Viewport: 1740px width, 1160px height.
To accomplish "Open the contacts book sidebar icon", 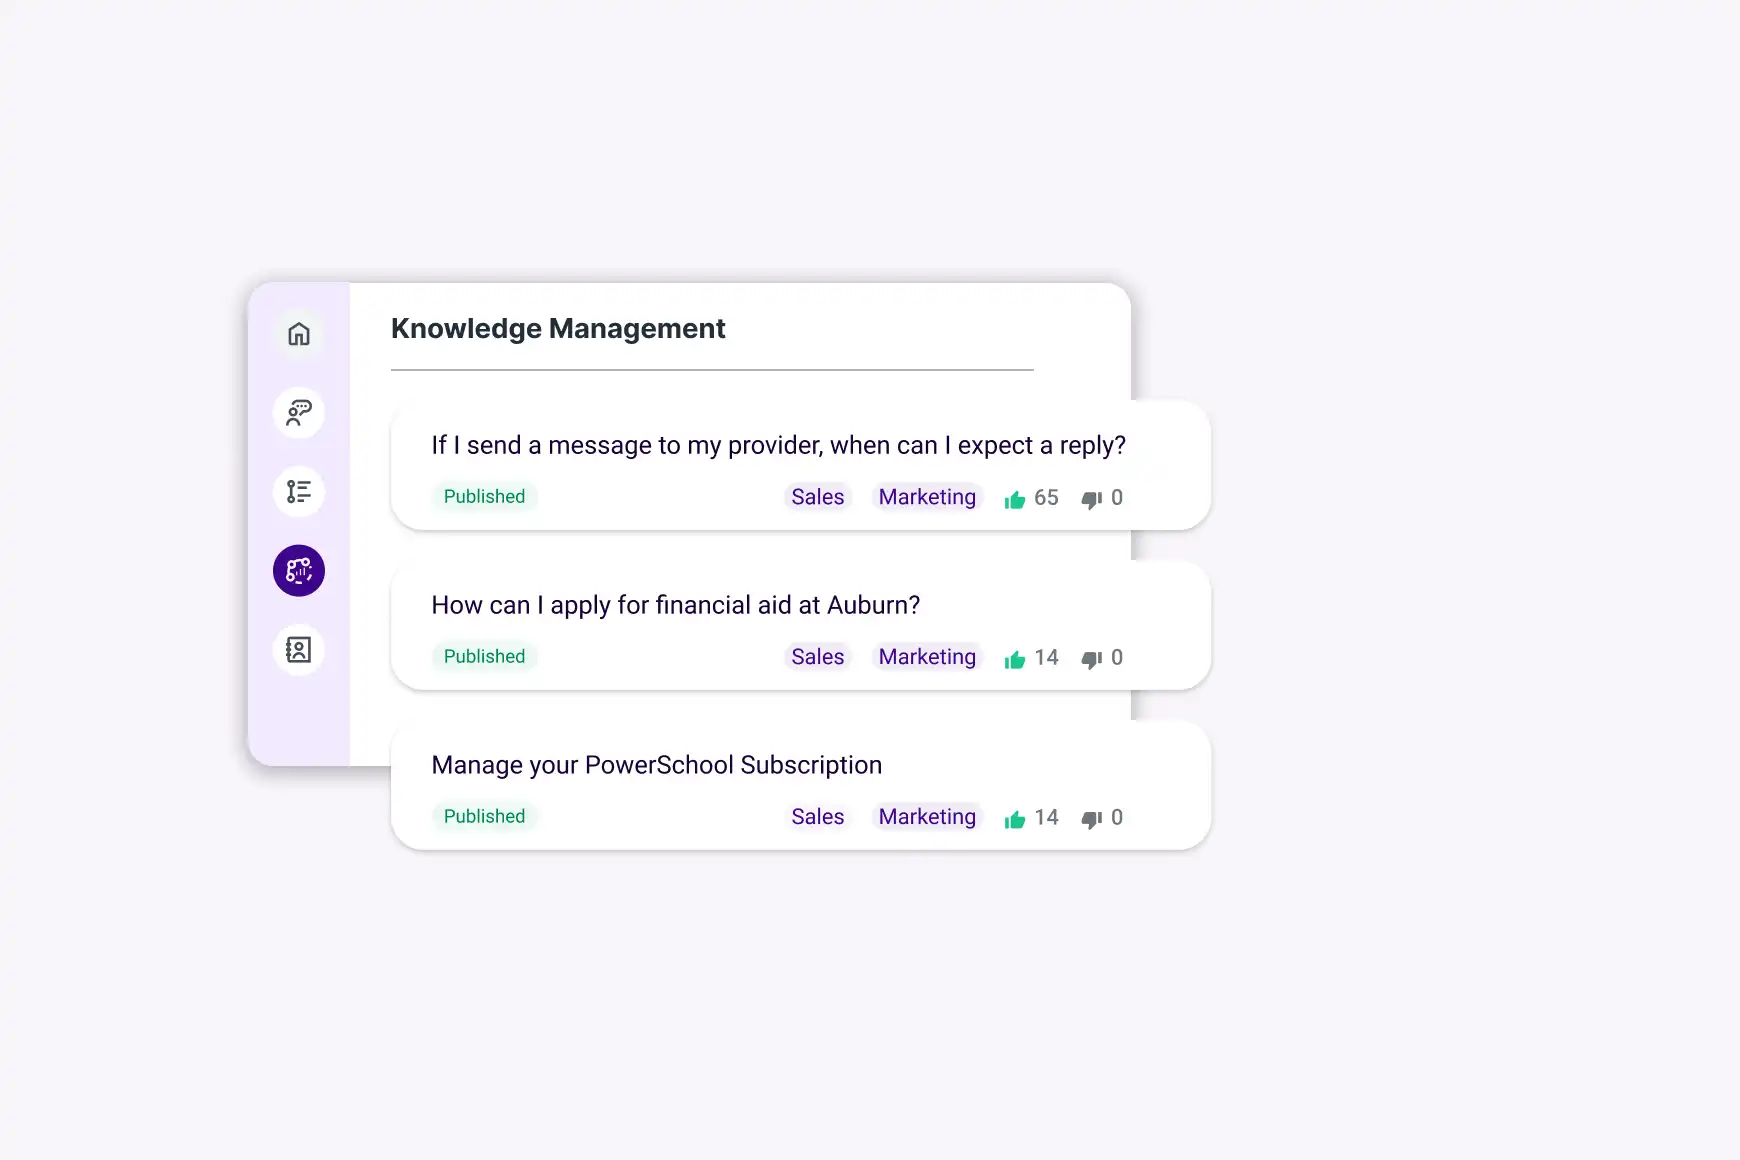I will [299, 650].
